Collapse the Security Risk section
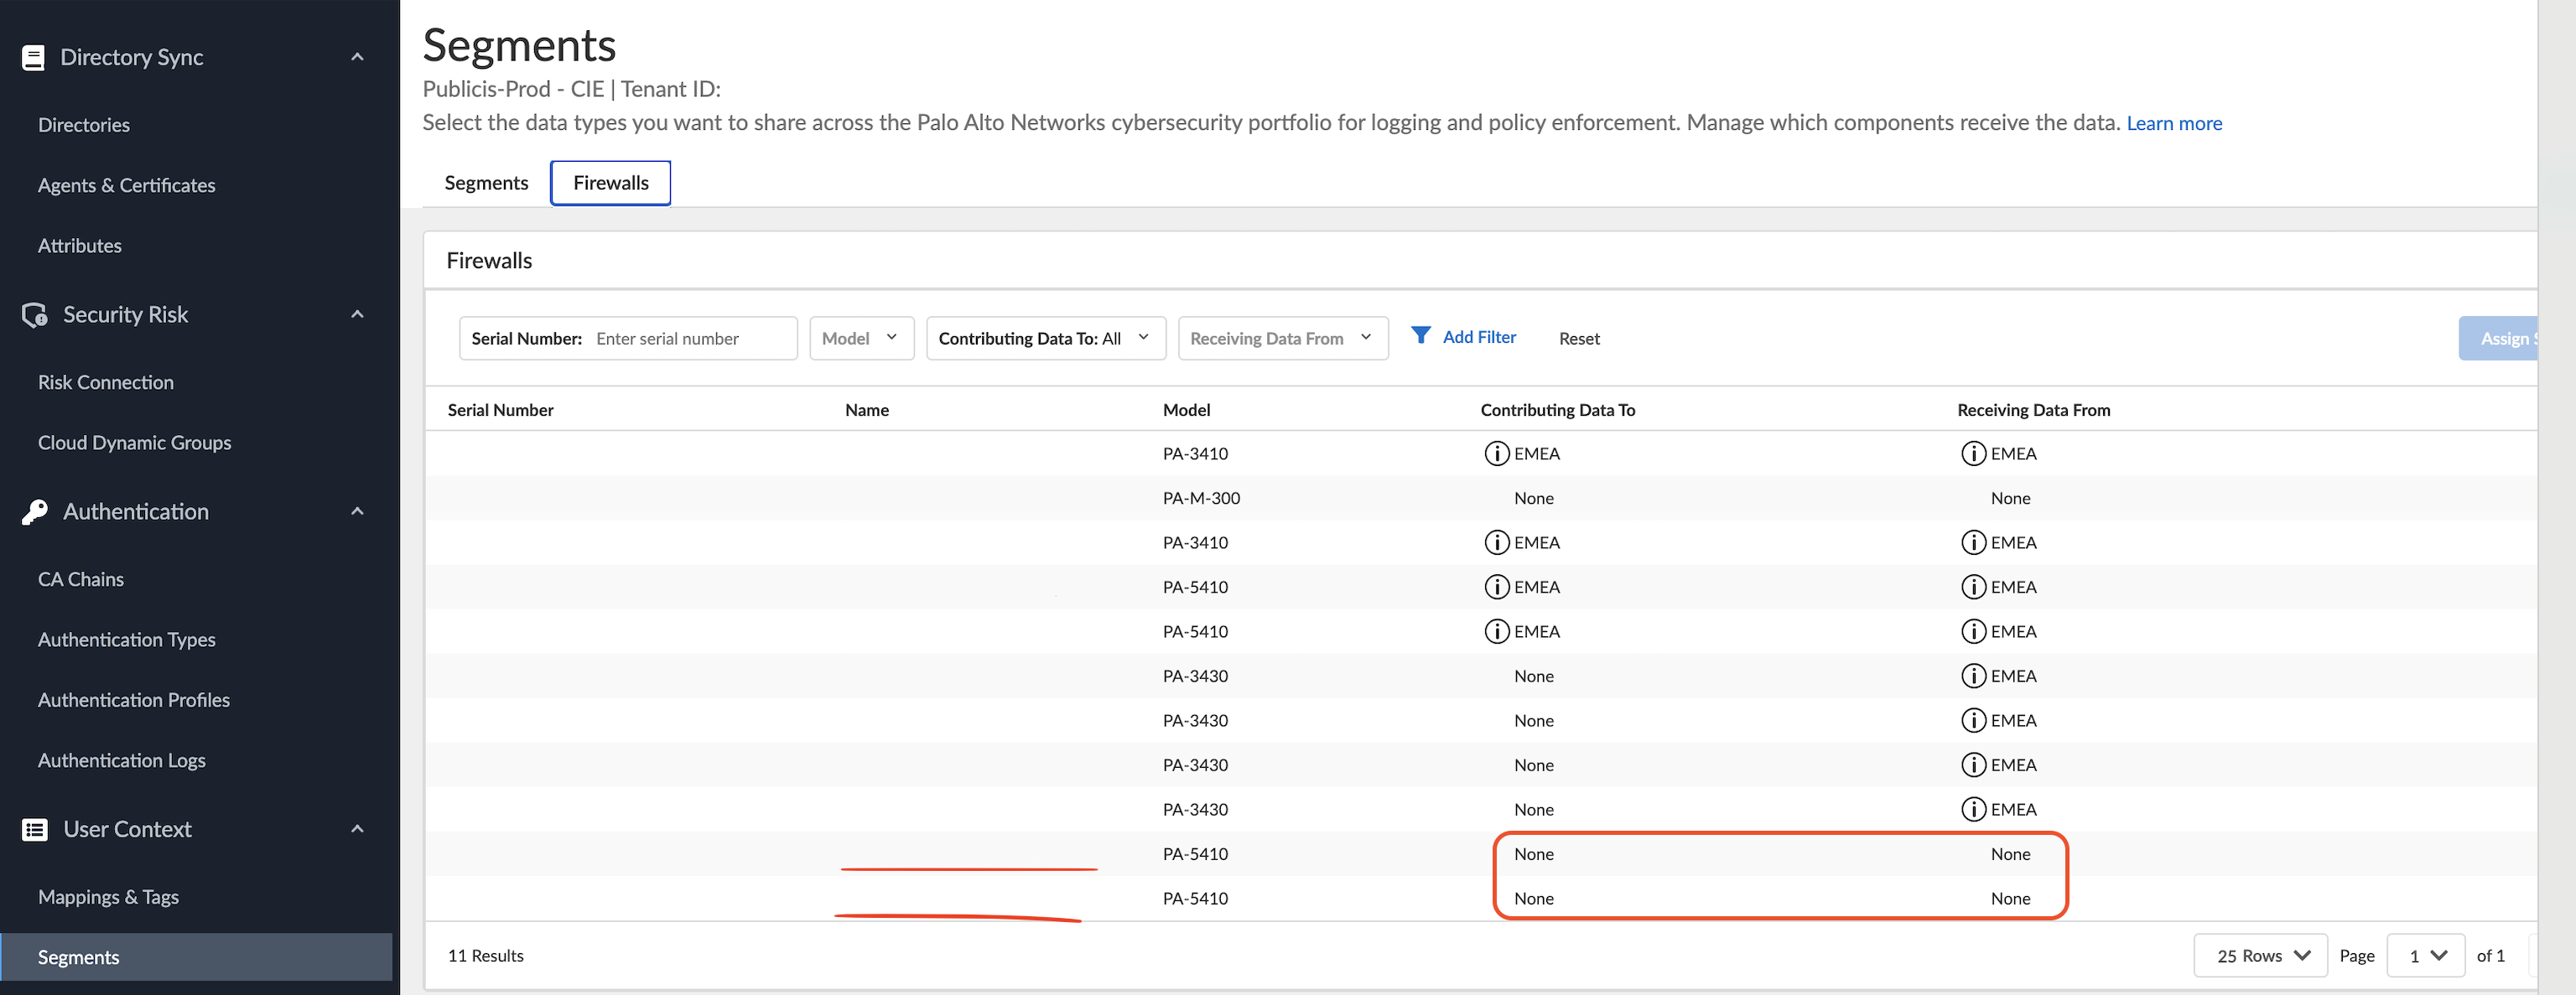This screenshot has width=2576, height=995. (x=357, y=315)
